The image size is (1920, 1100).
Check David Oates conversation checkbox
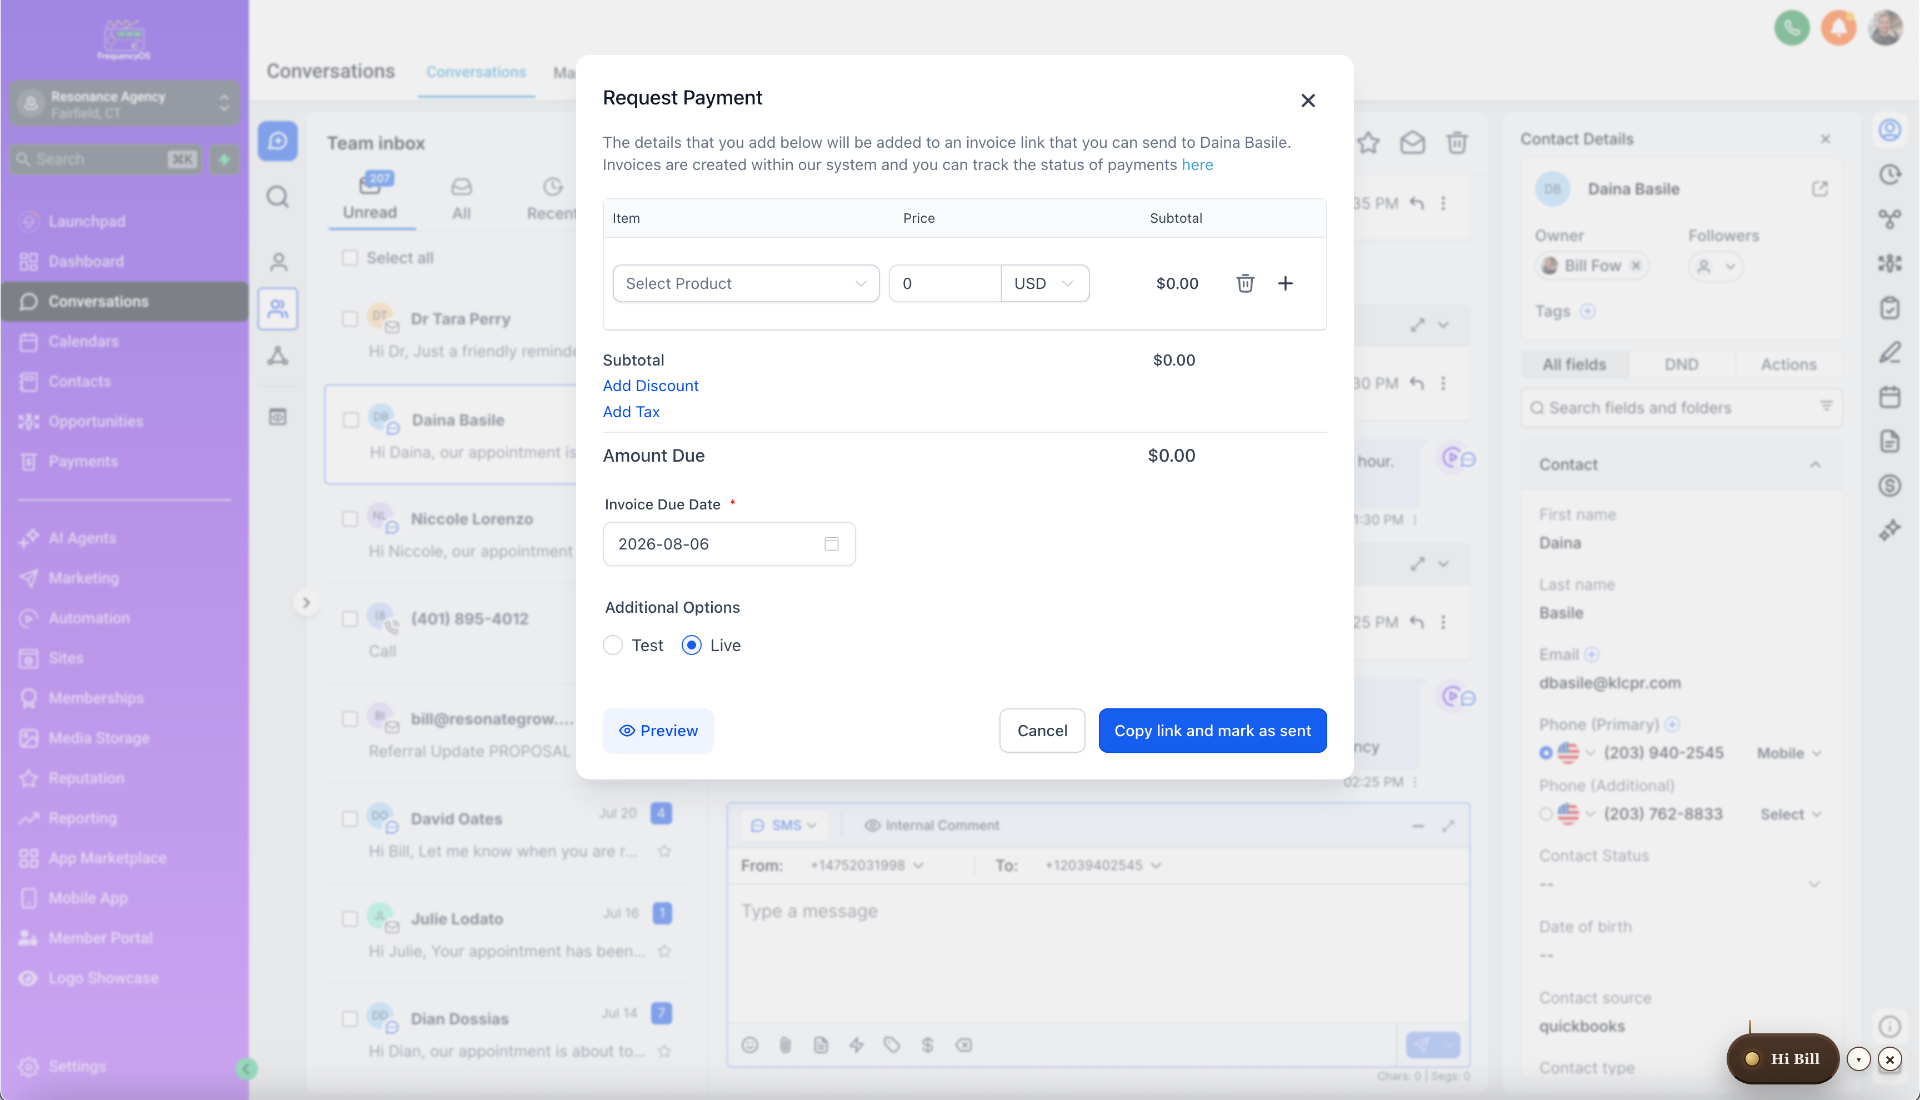point(349,819)
